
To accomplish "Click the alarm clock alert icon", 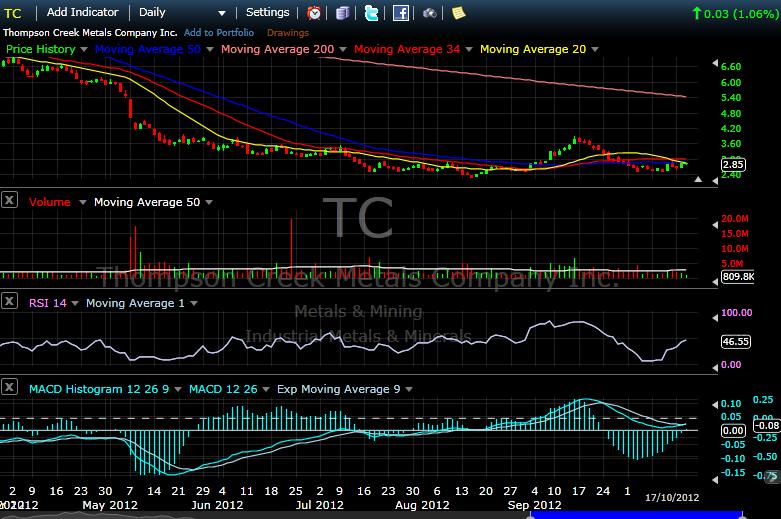I will 314,13.
